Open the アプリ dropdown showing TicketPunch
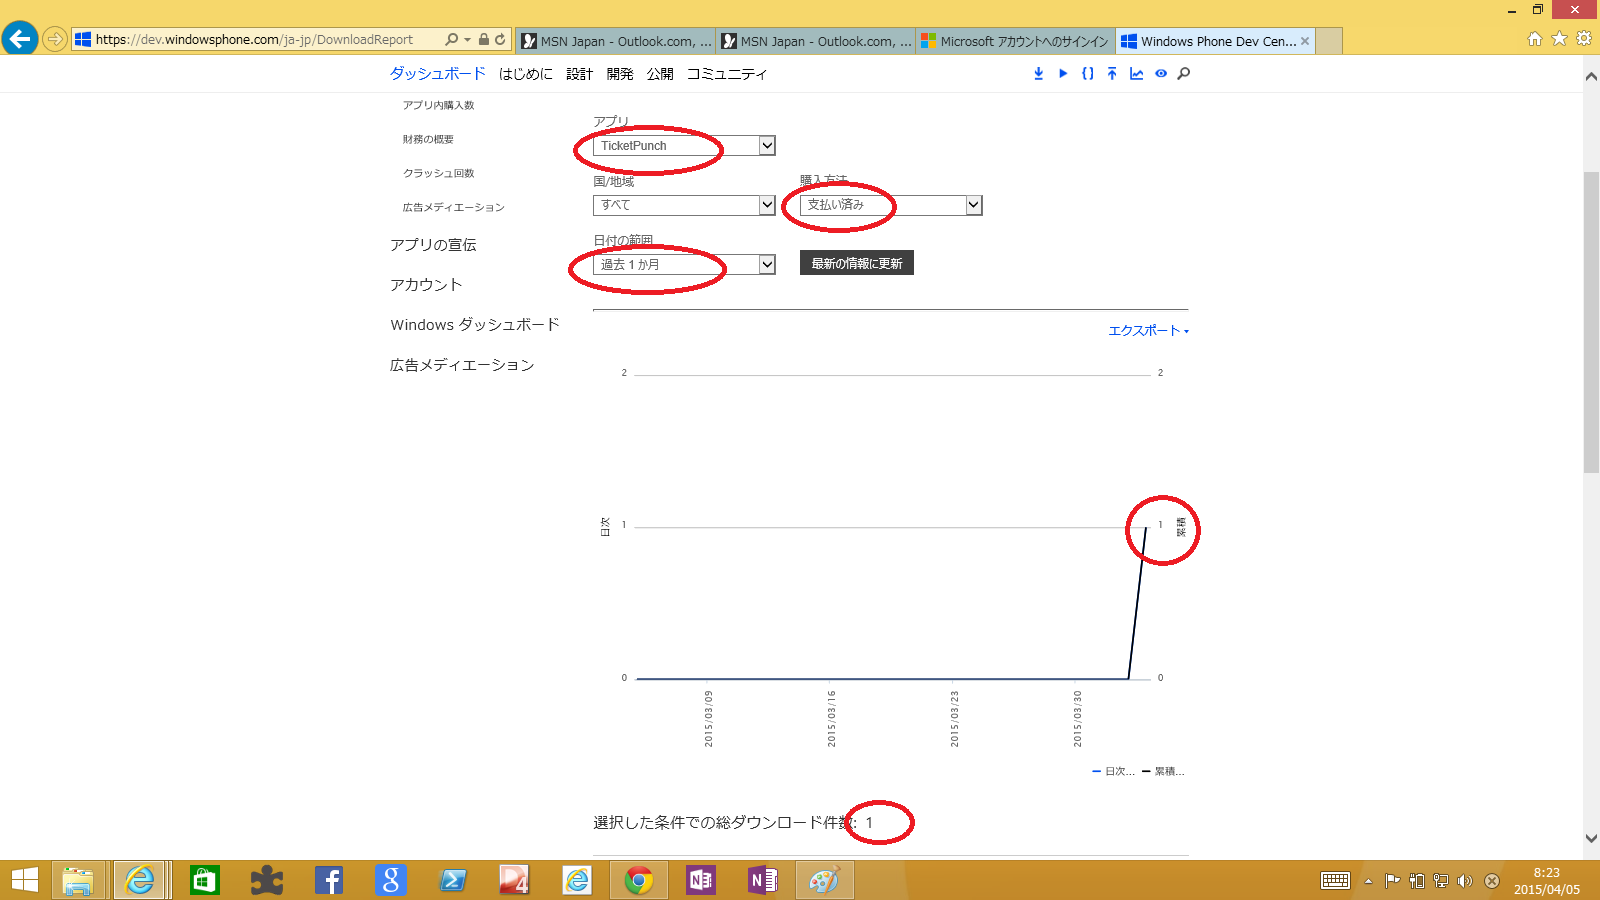This screenshot has height=900, width=1600. click(684, 146)
